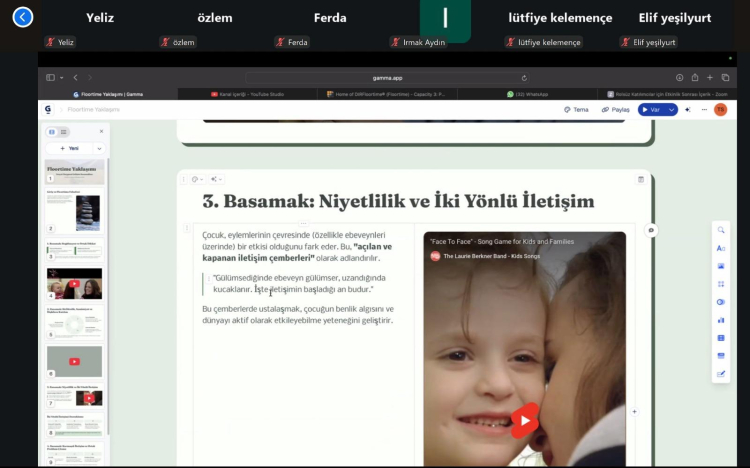This screenshot has height=468, width=750.
Task: Open embed insert tool
Action: (x=721, y=356)
